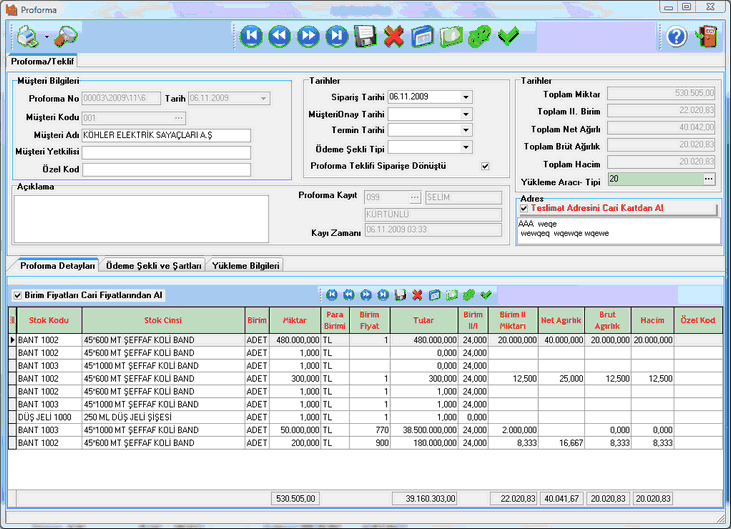Switch to Ödeme Şekli ve Şartları tab
The width and height of the screenshot is (731, 529).
point(153,265)
